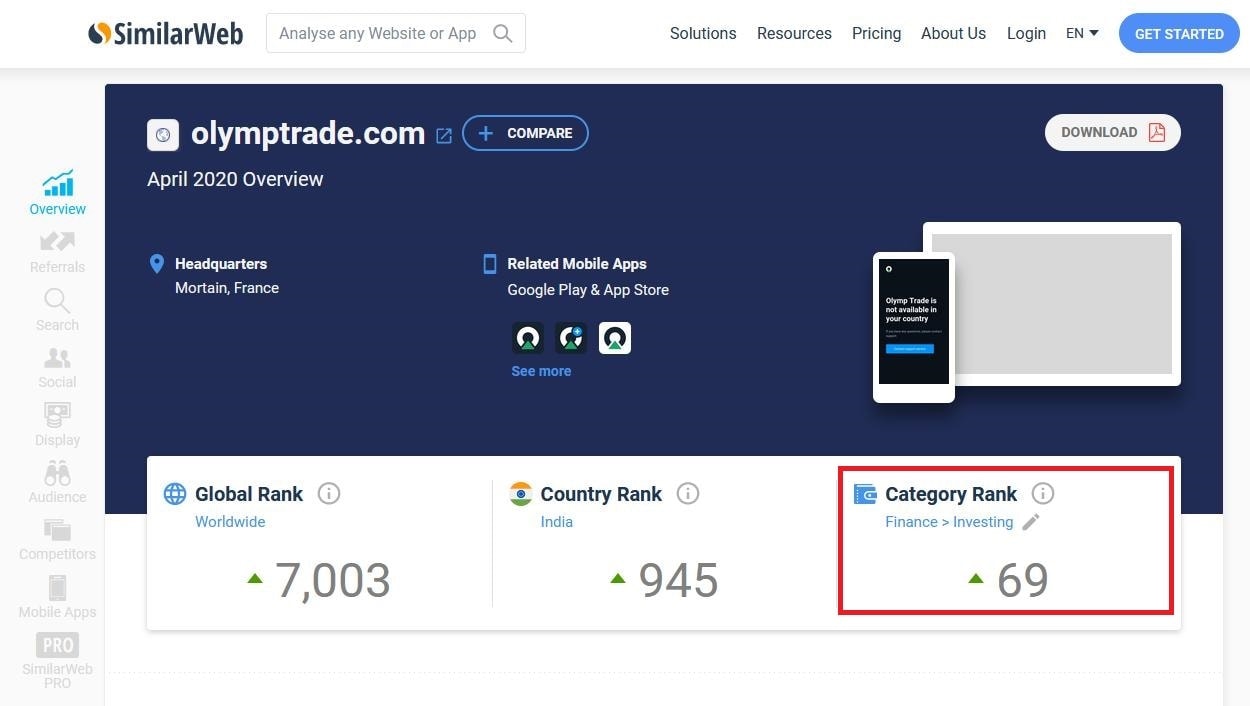Click the COMPARE button

point(525,133)
